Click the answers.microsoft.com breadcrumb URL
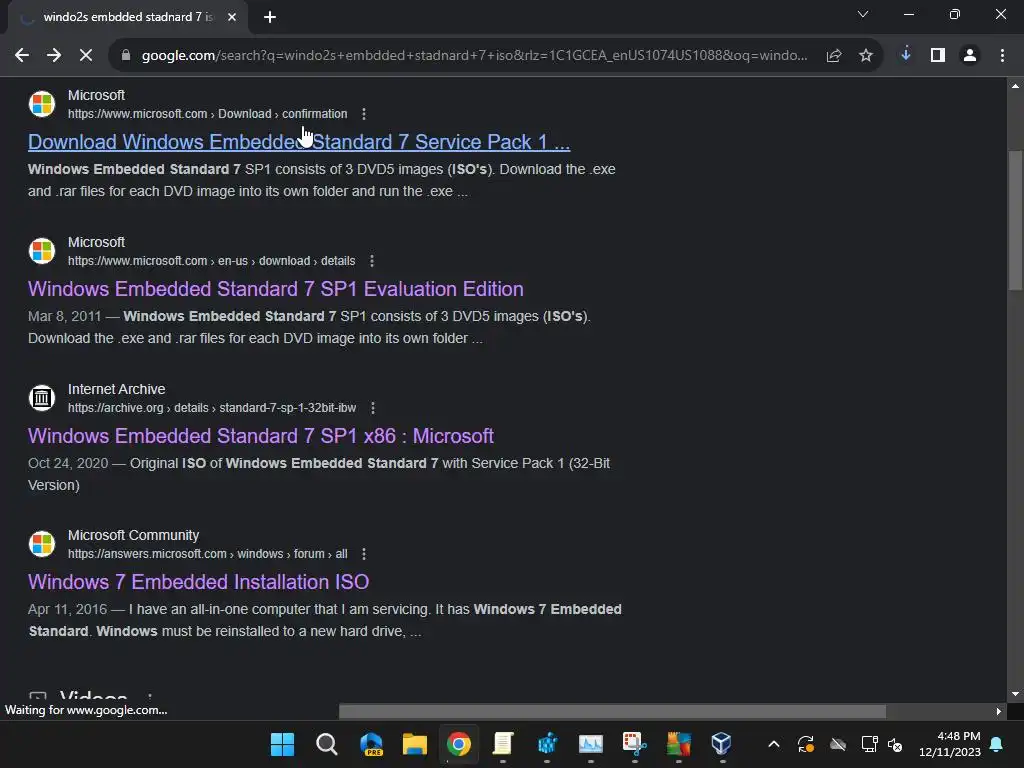Image resolution: width=1024 pixels, height=768 pixels. pos(207,554)
